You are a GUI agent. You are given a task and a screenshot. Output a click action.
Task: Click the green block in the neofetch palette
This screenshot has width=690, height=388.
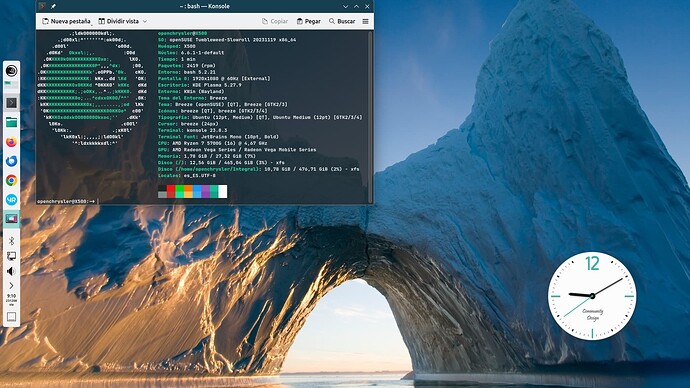point(180,191)
